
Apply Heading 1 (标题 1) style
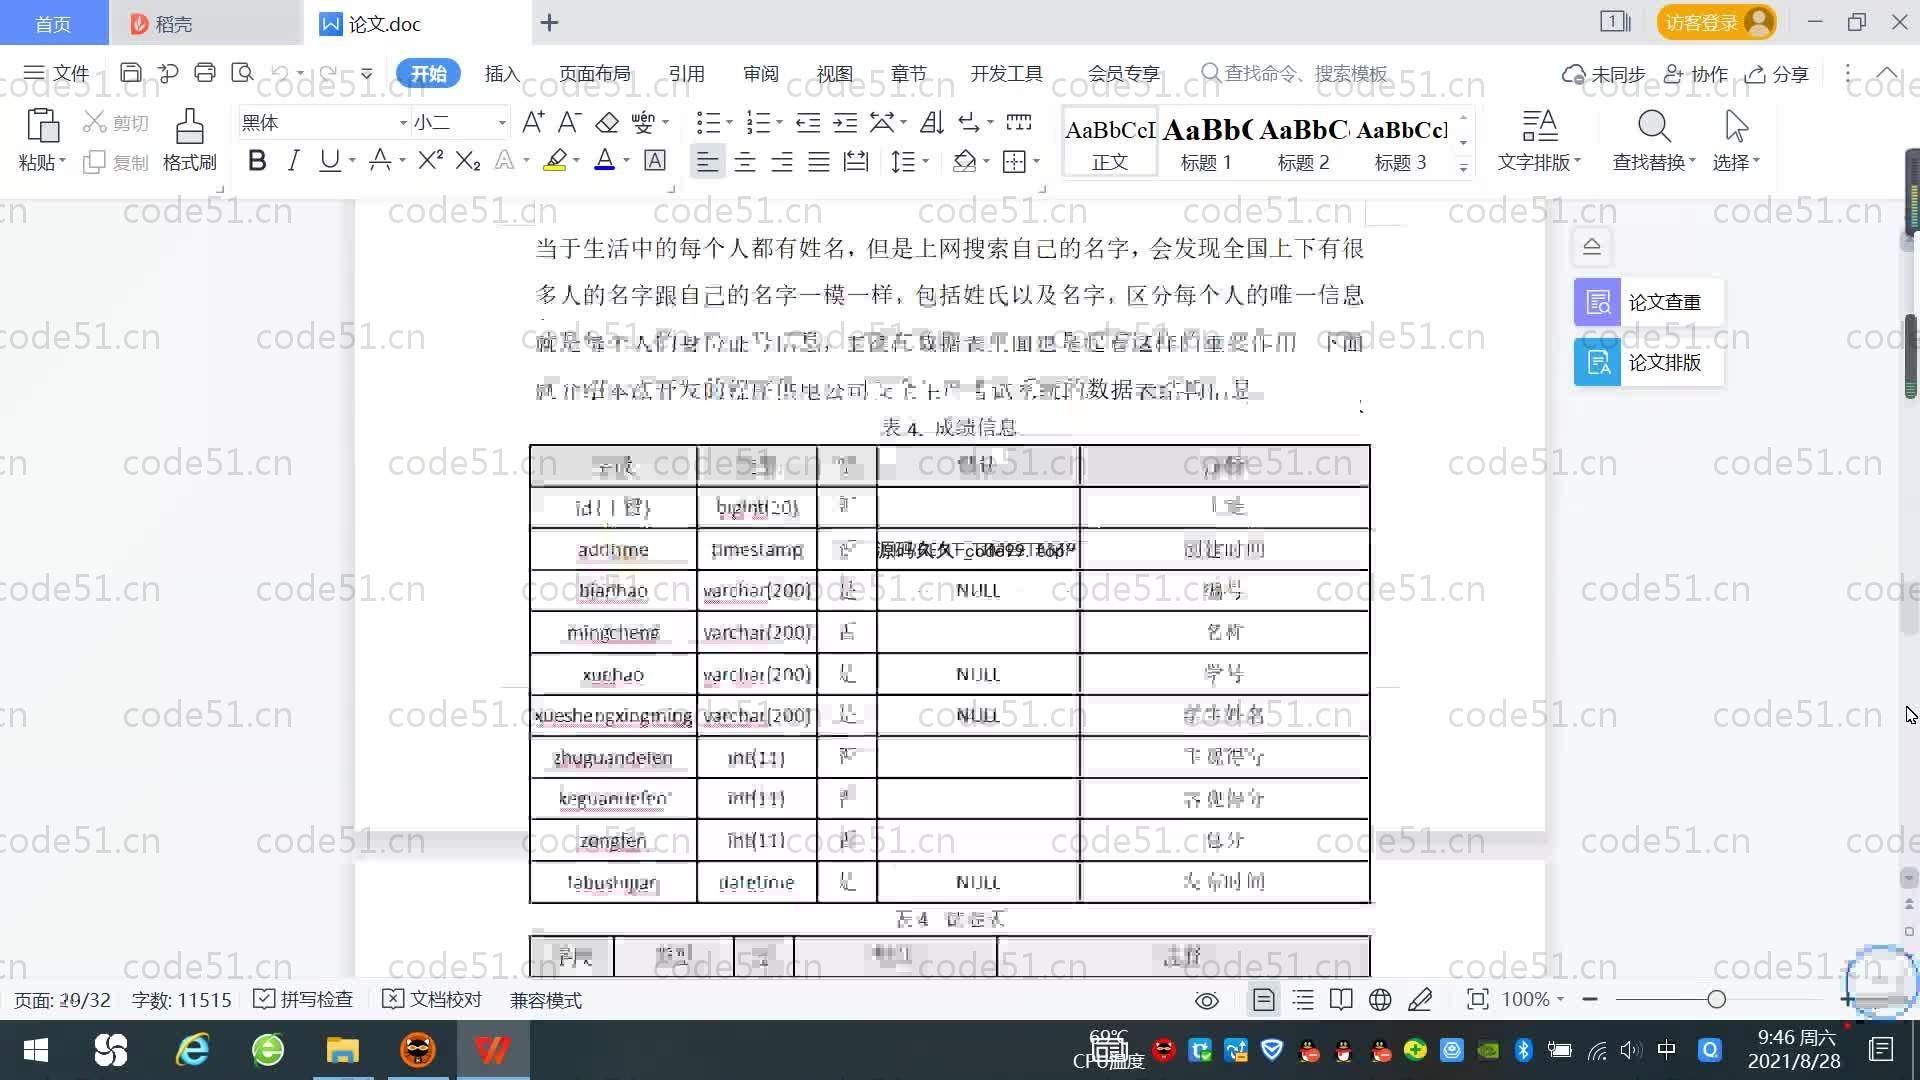pyautogui.click(x=1207, y=143)
